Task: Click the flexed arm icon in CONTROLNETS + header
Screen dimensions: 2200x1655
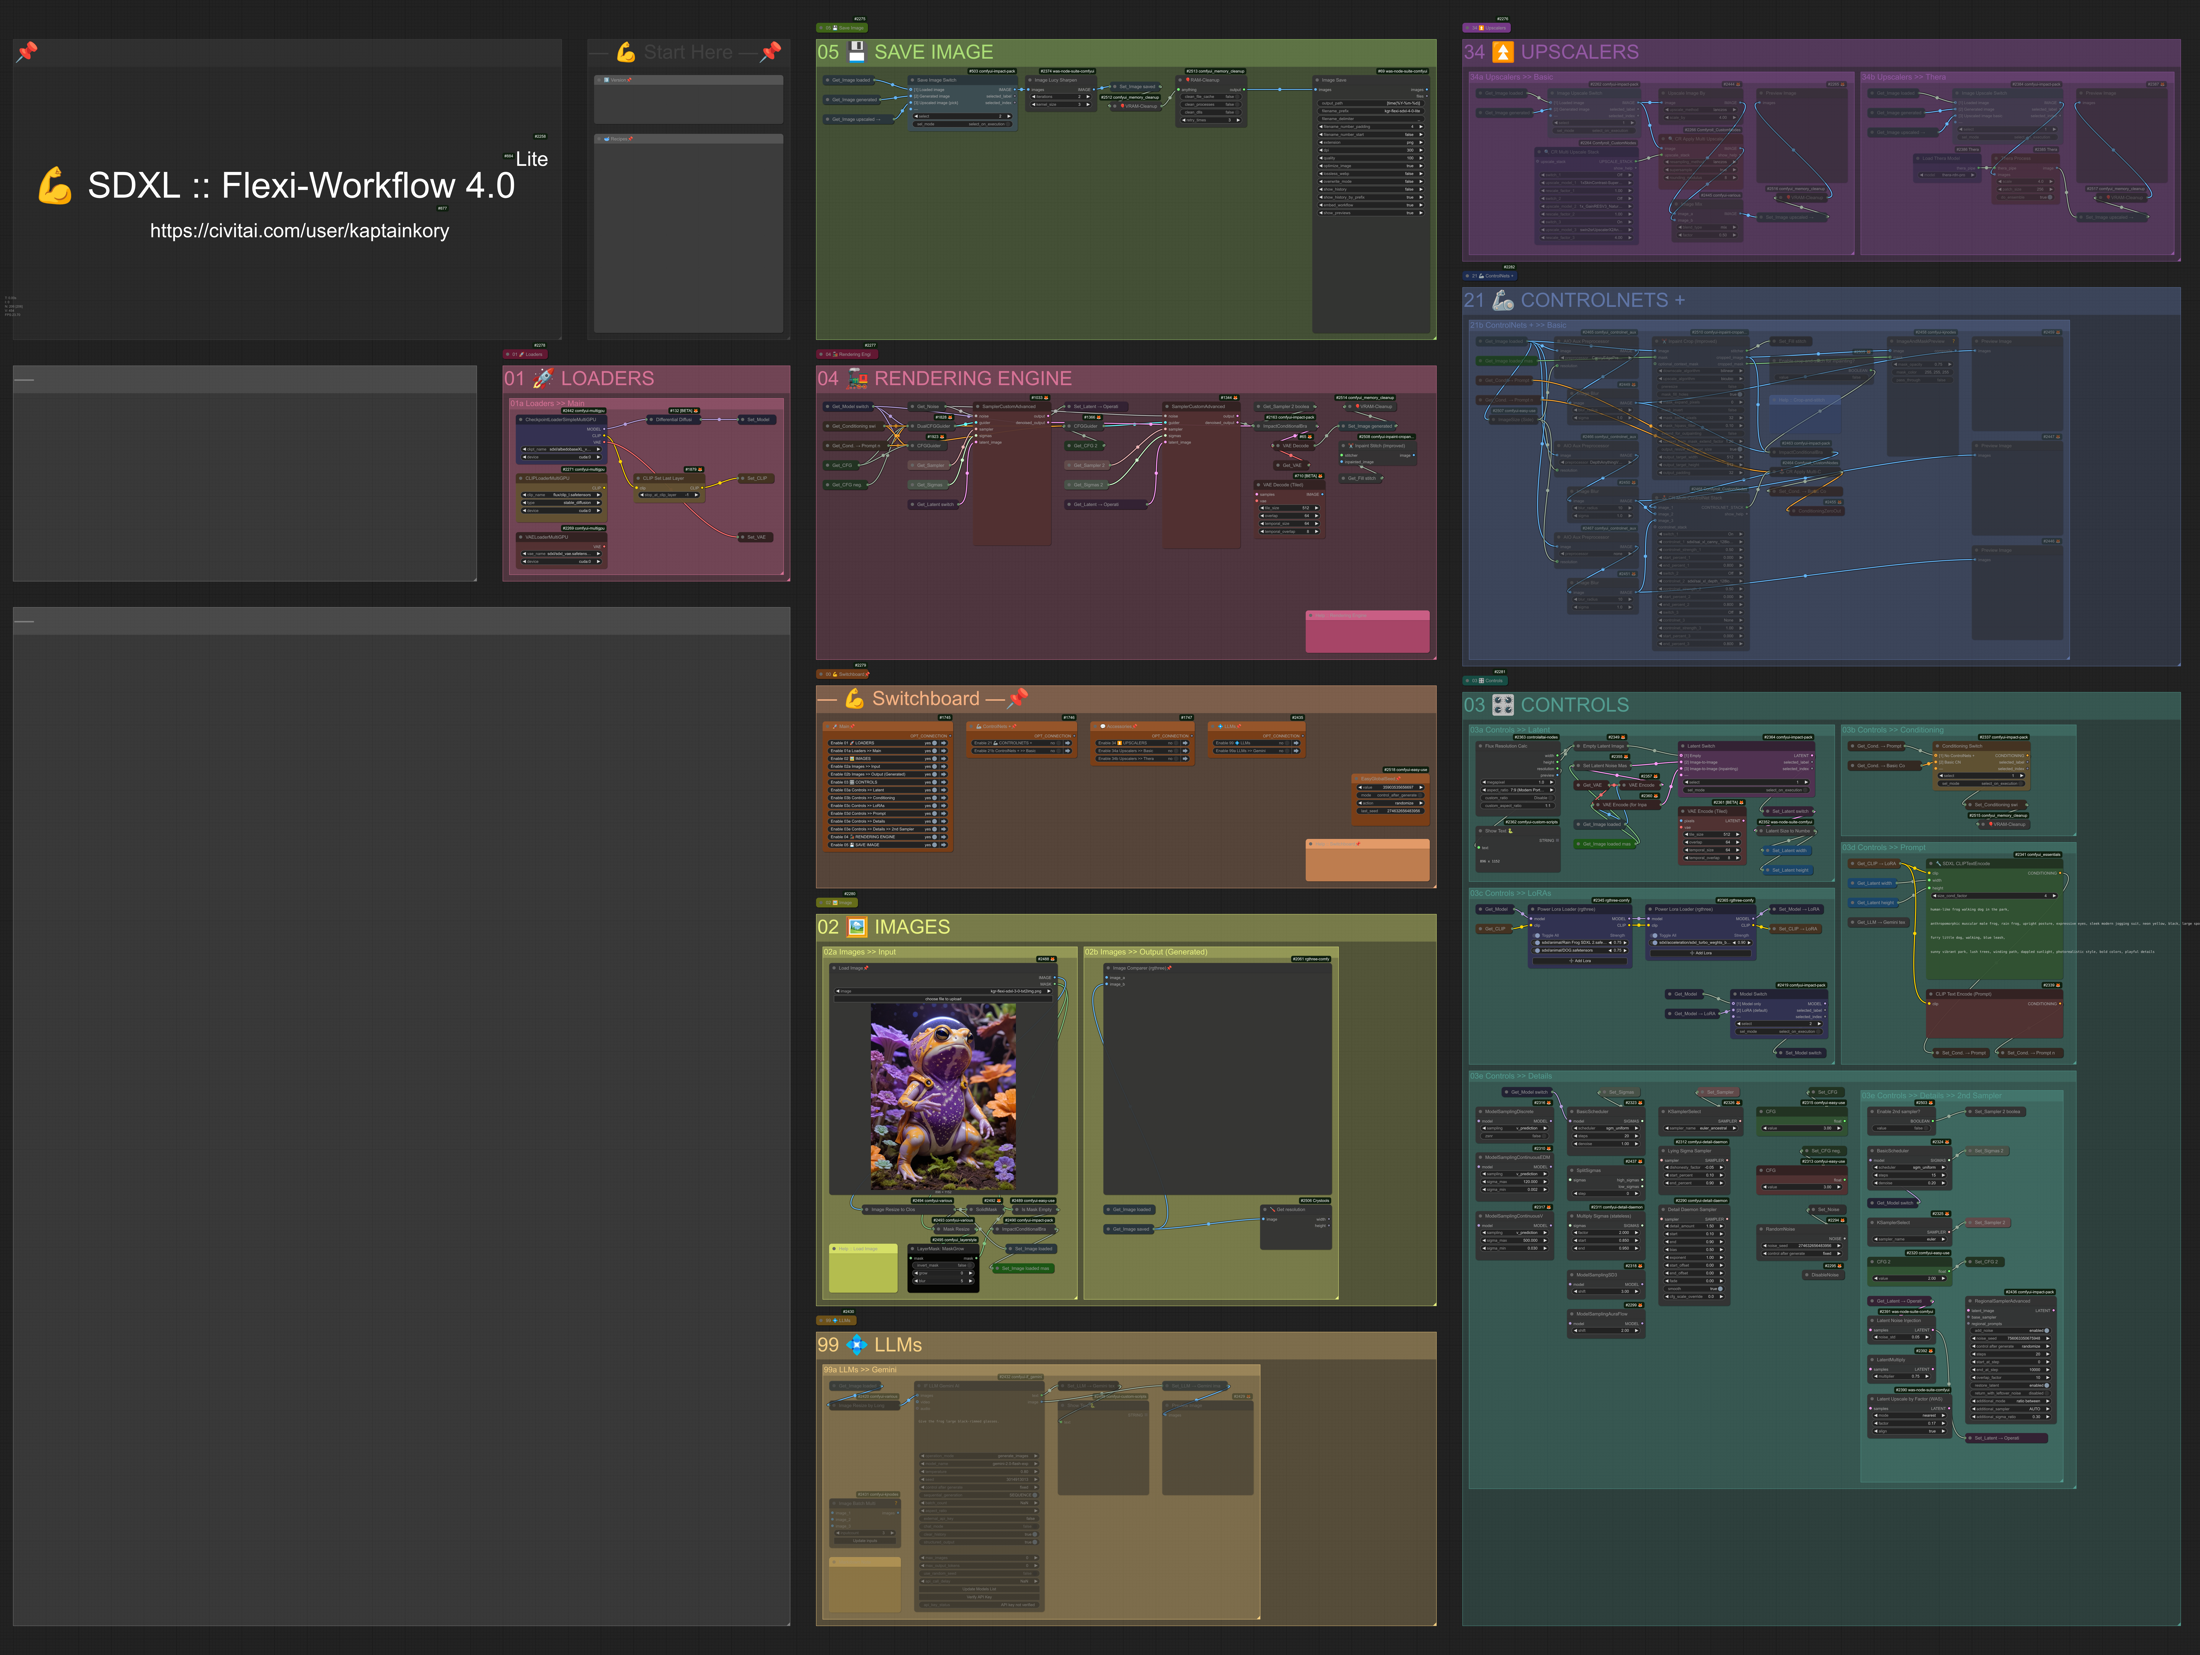Action: coord(1503,300)
